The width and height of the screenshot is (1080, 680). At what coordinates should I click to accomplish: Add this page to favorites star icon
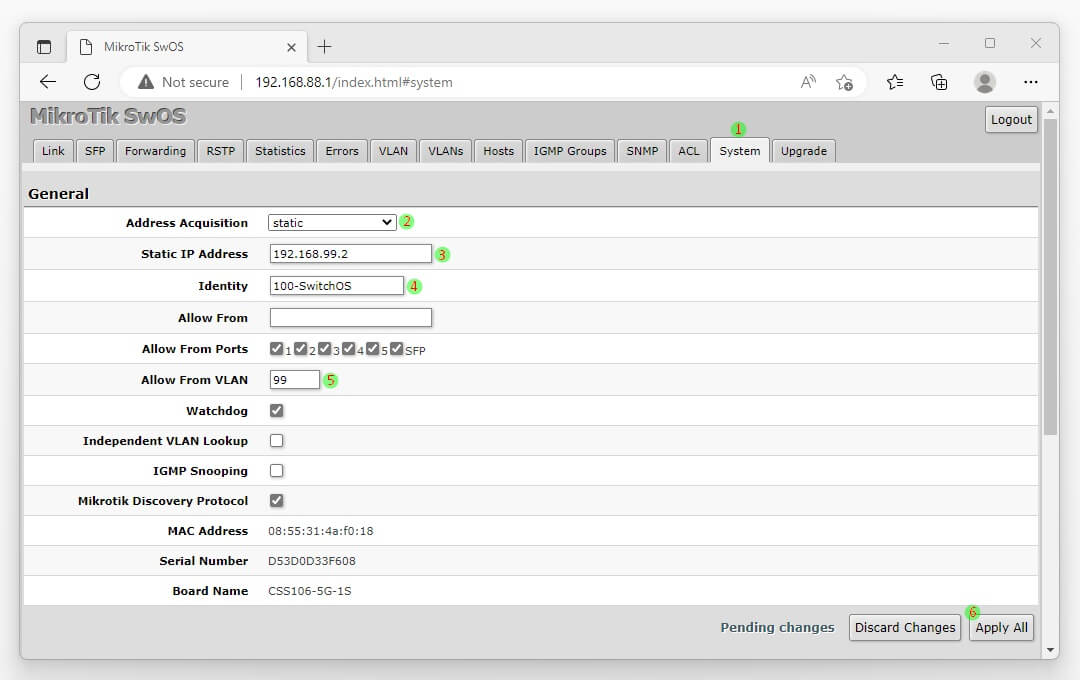[x=844, y=82]
